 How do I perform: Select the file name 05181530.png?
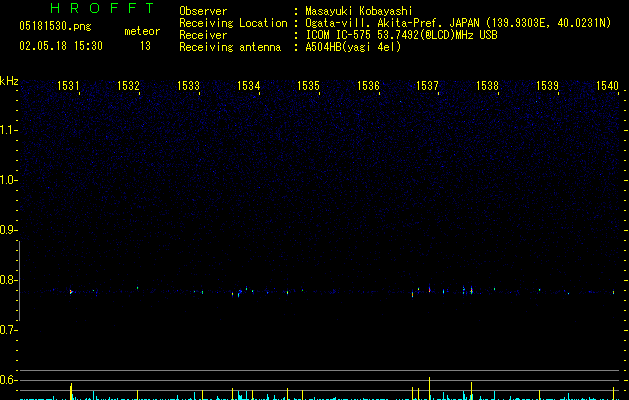[55, 27]
